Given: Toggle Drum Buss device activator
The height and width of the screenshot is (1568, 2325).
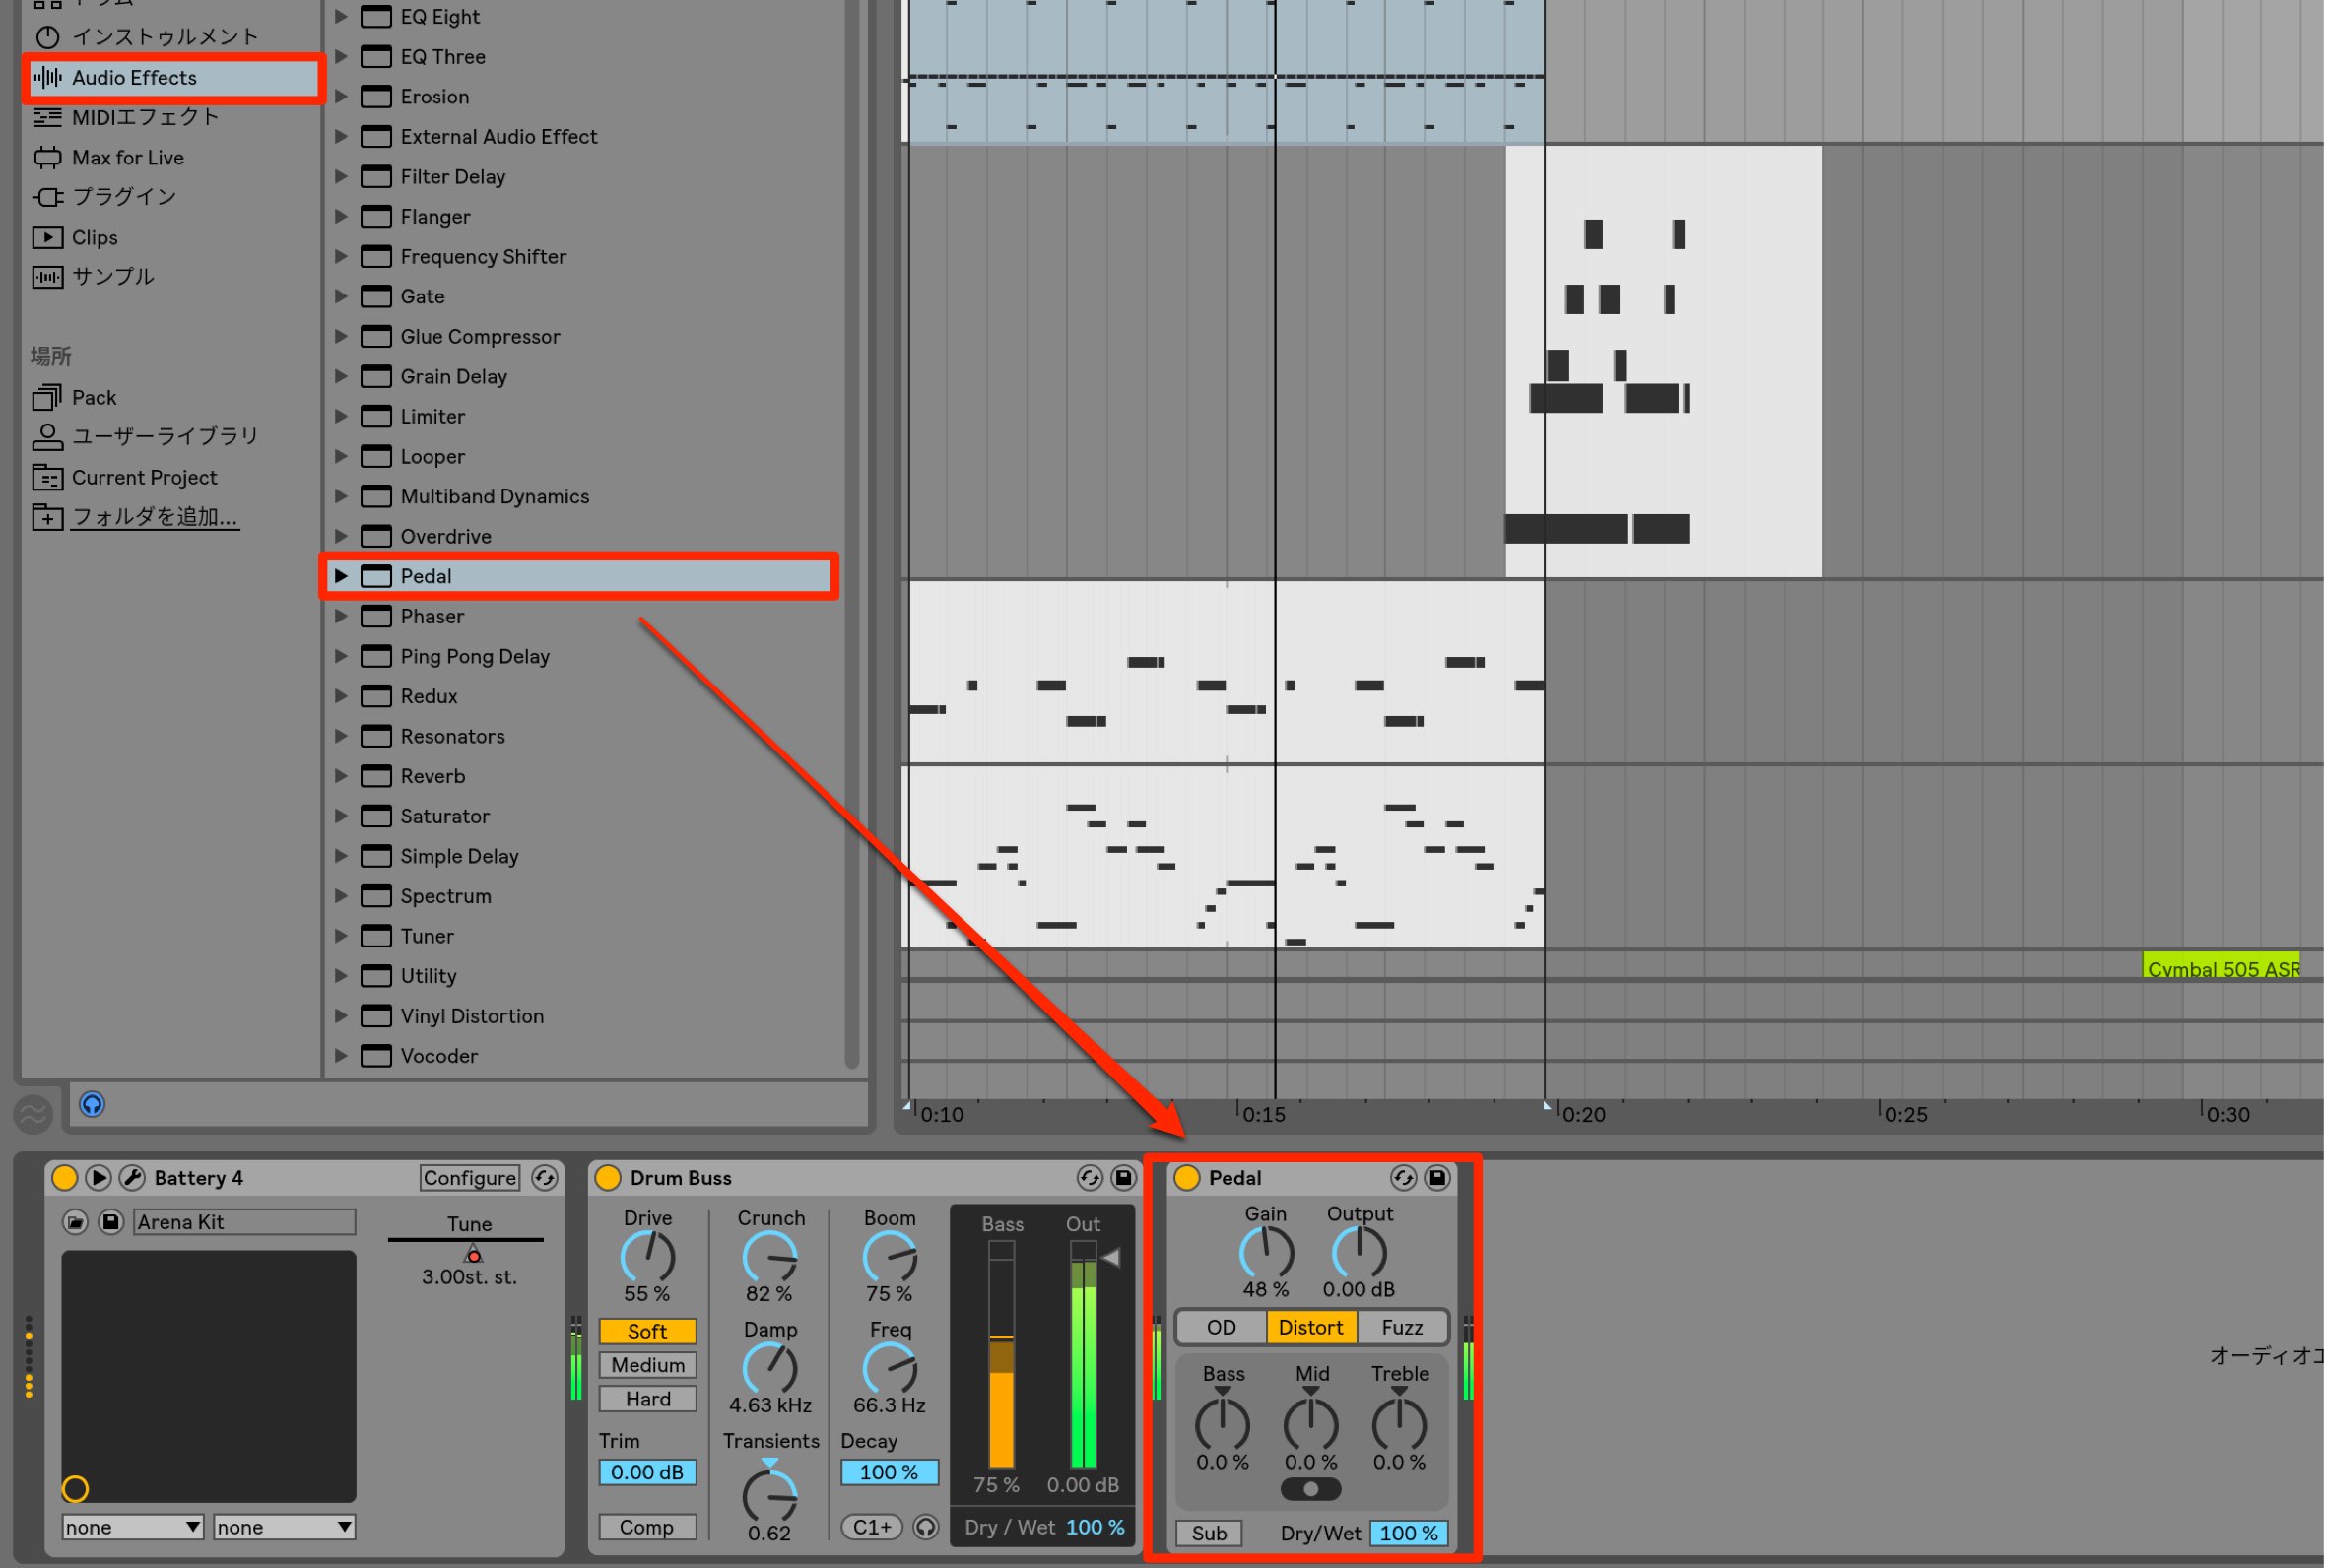Looking at the screenshot, I should click(x=607, y=1177).
